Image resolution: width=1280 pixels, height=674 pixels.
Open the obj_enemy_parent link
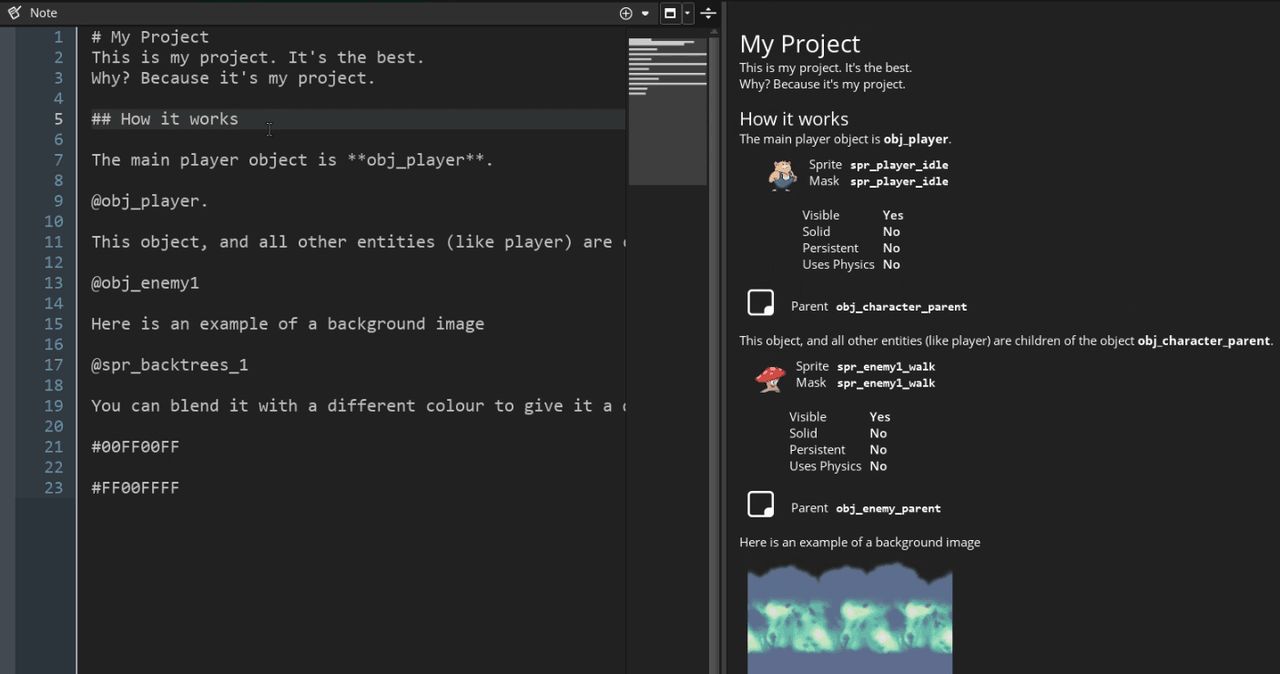(888, 508)
